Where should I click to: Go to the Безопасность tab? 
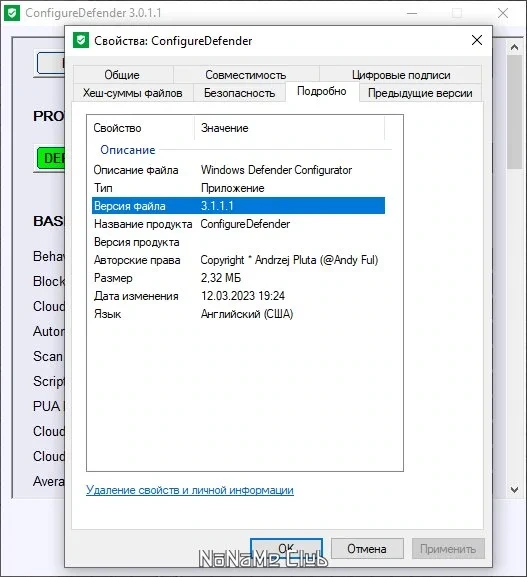click(x=240, y=93)
